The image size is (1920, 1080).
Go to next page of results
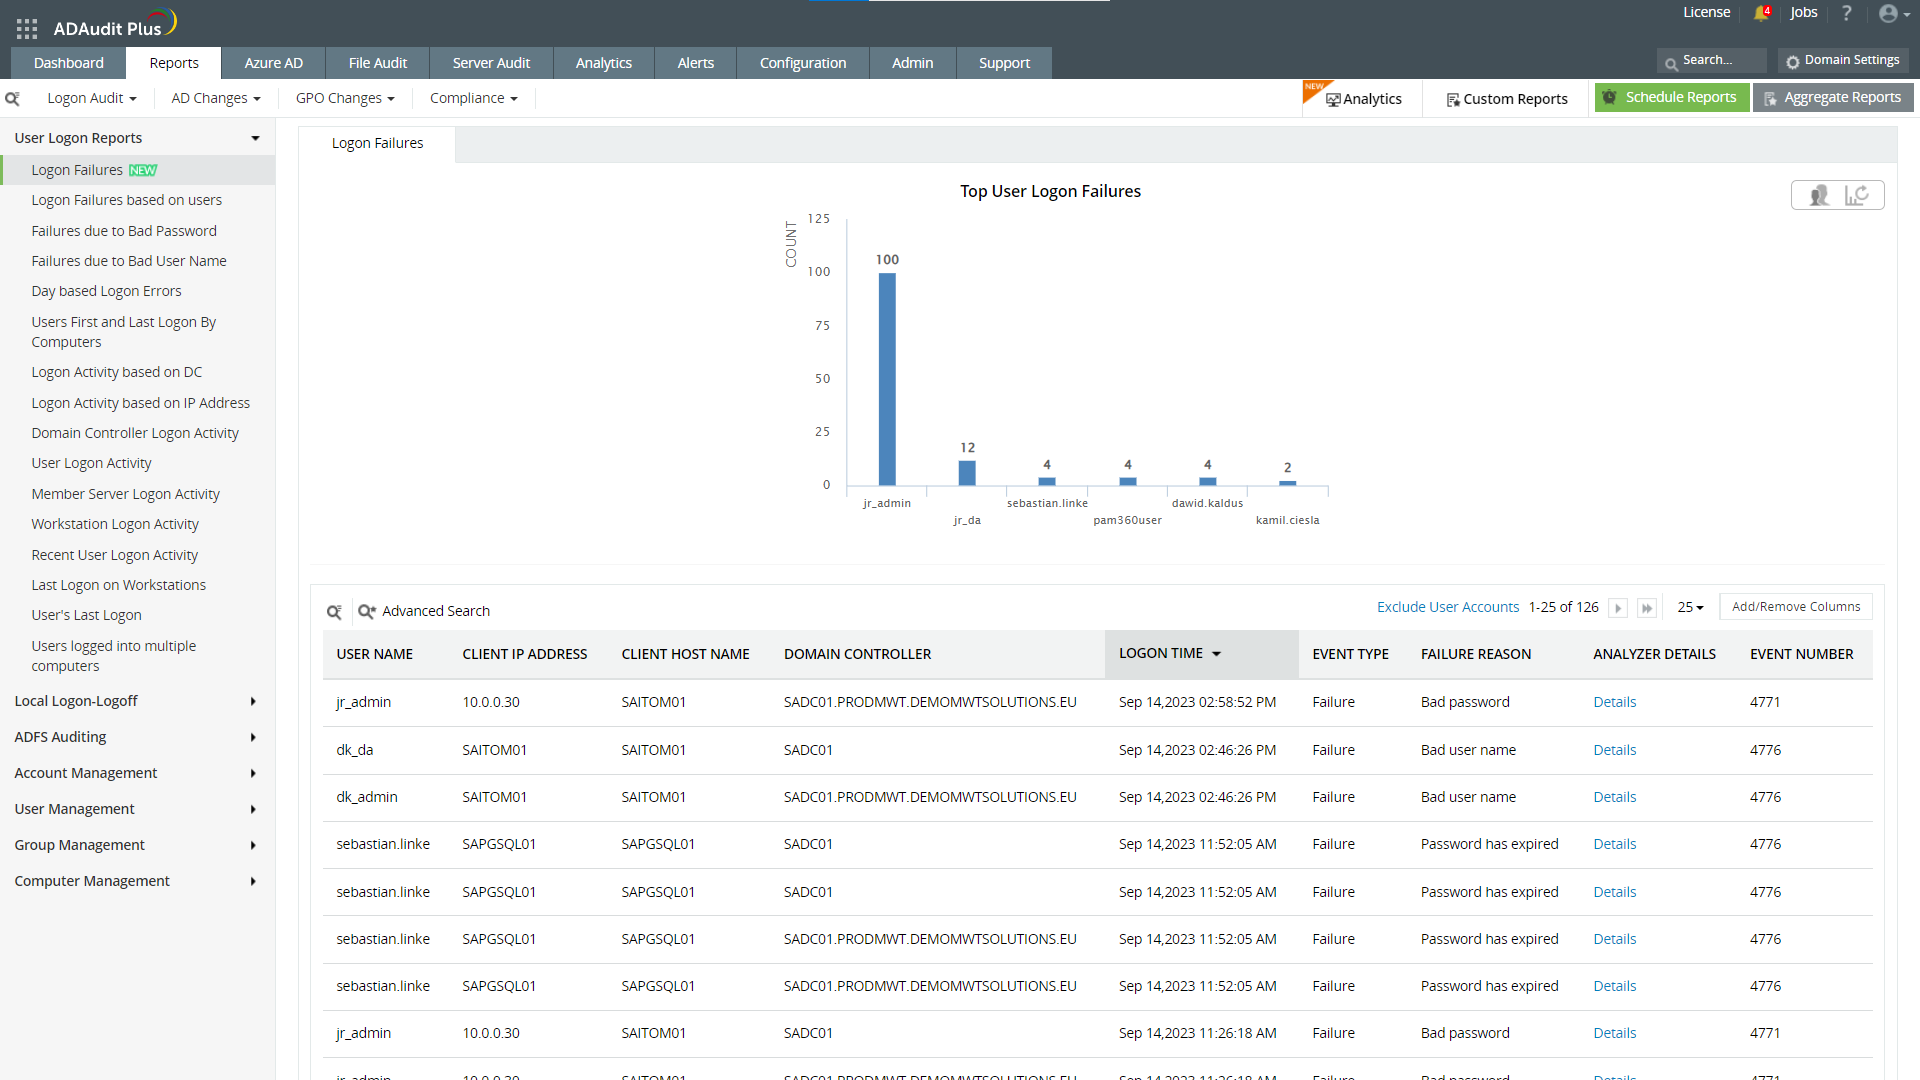click(x=1618, y=608)
